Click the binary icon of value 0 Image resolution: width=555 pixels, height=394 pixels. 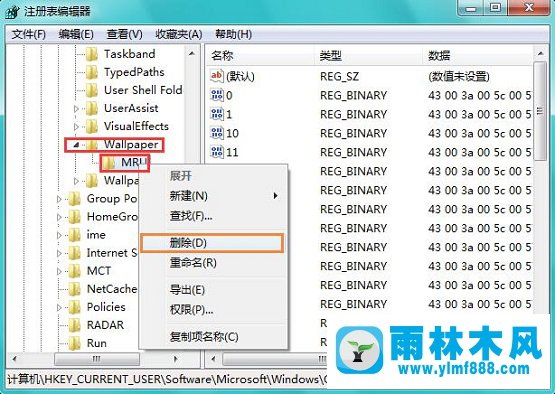click(217, 95)
